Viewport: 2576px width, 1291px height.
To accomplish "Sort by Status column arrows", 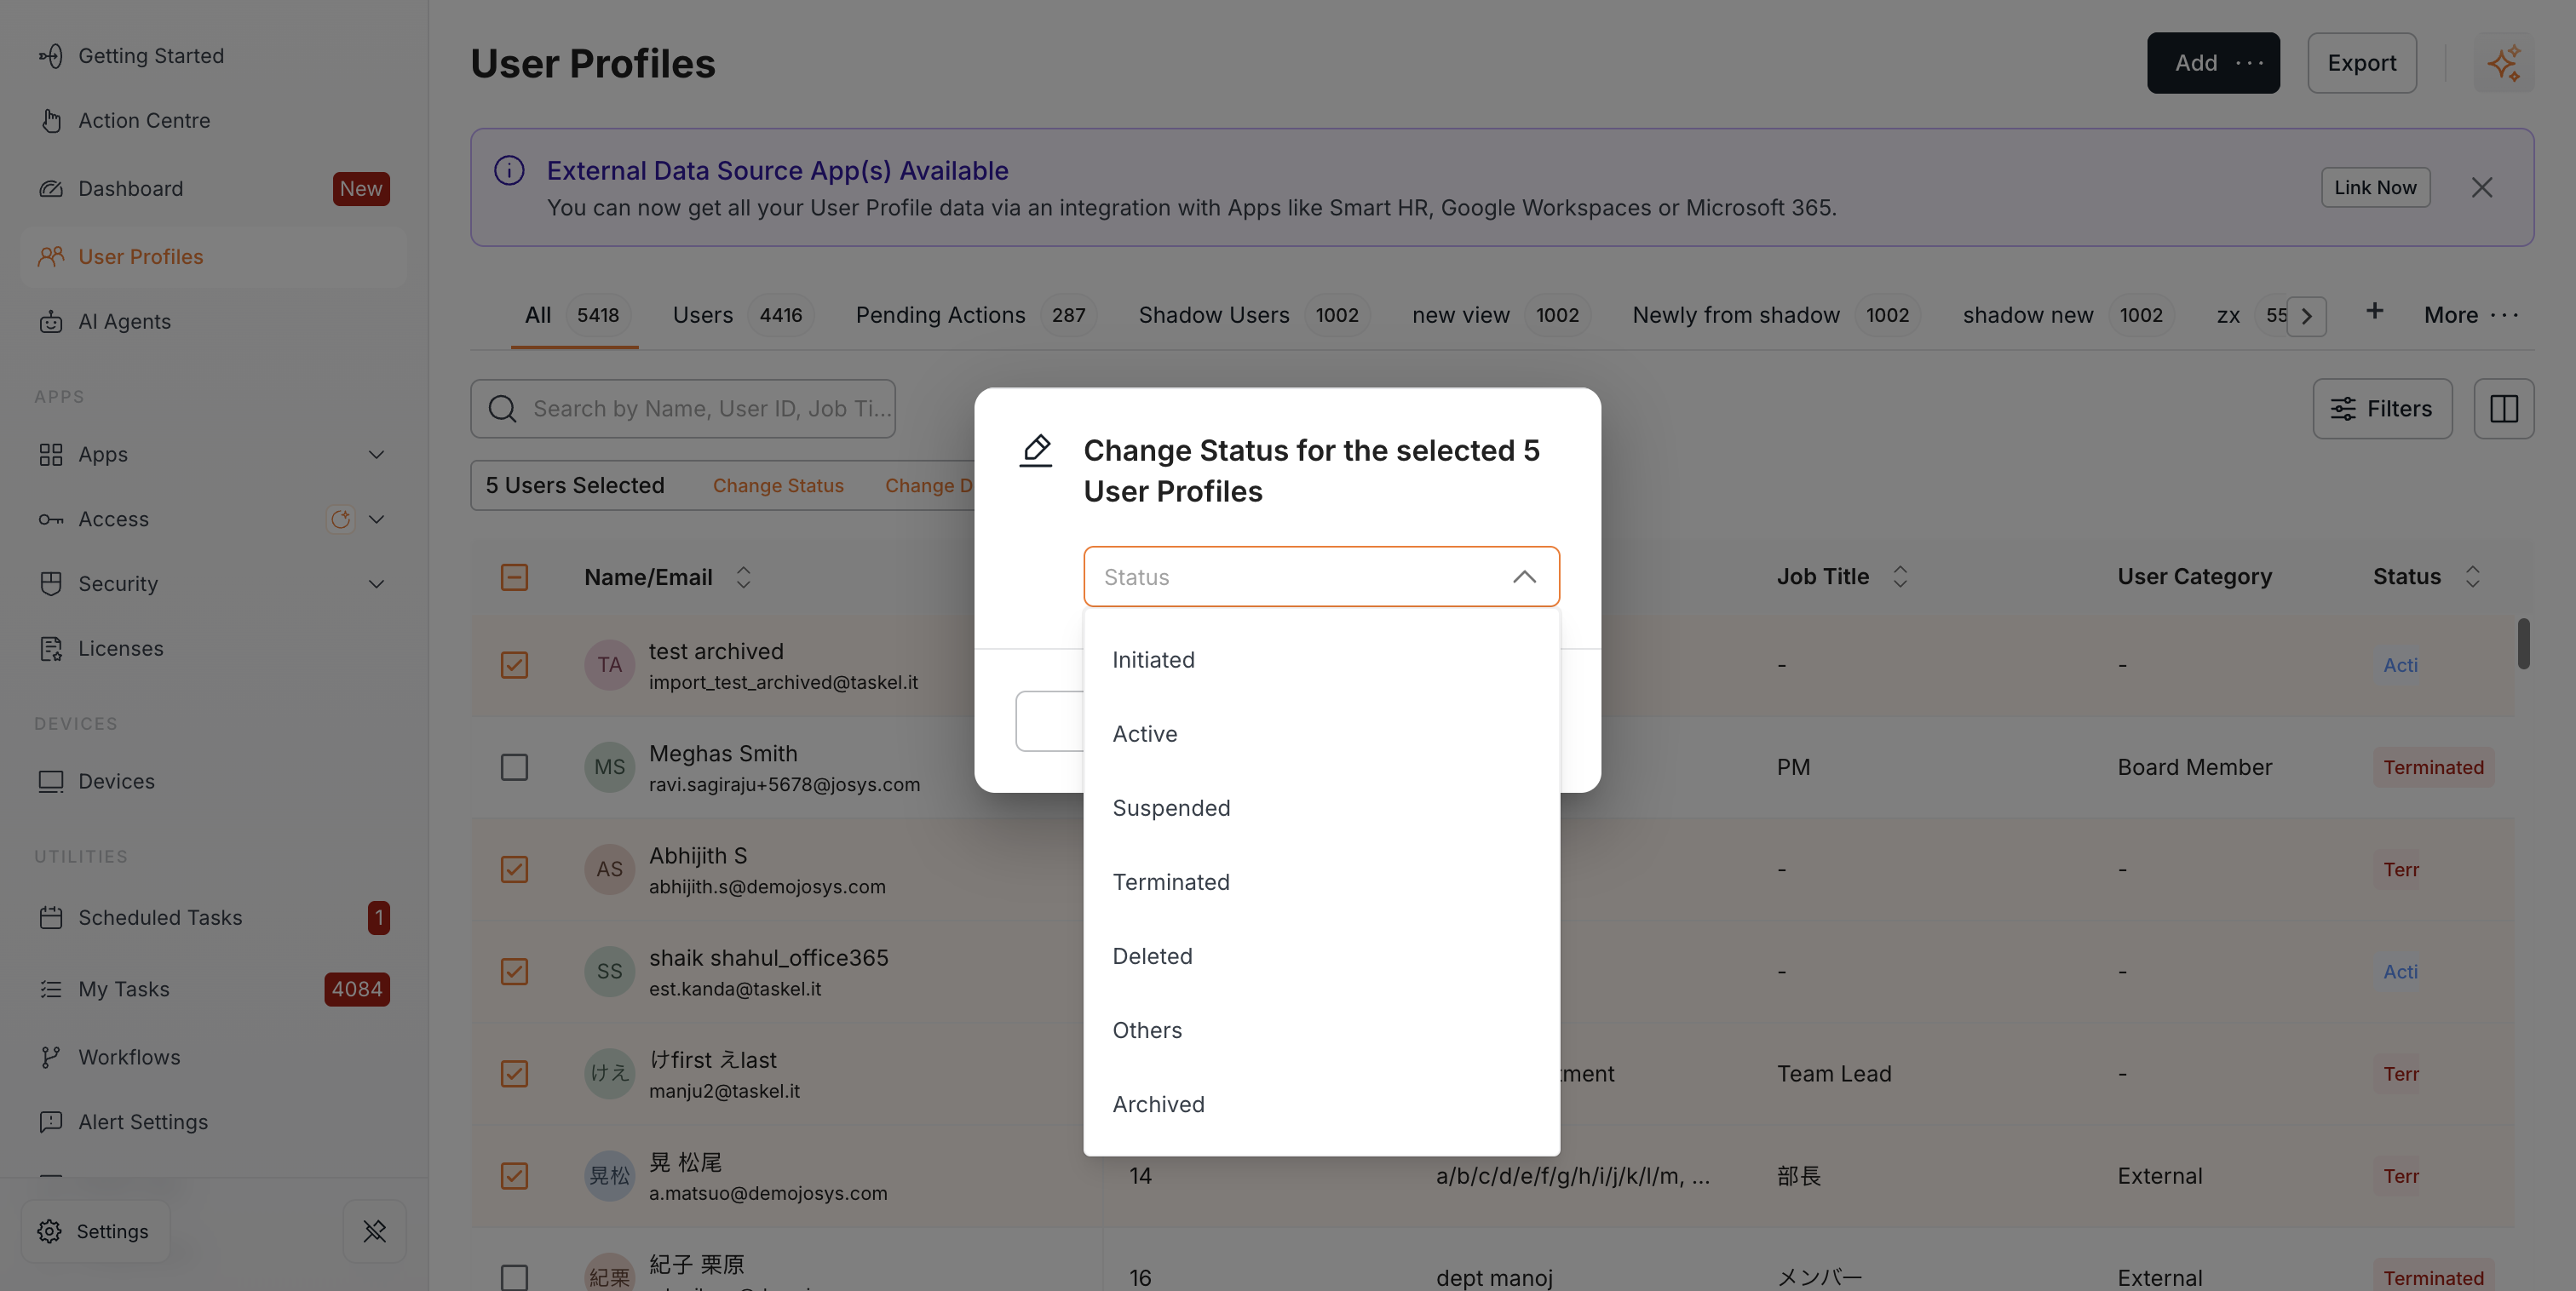I will (2472, 577).
